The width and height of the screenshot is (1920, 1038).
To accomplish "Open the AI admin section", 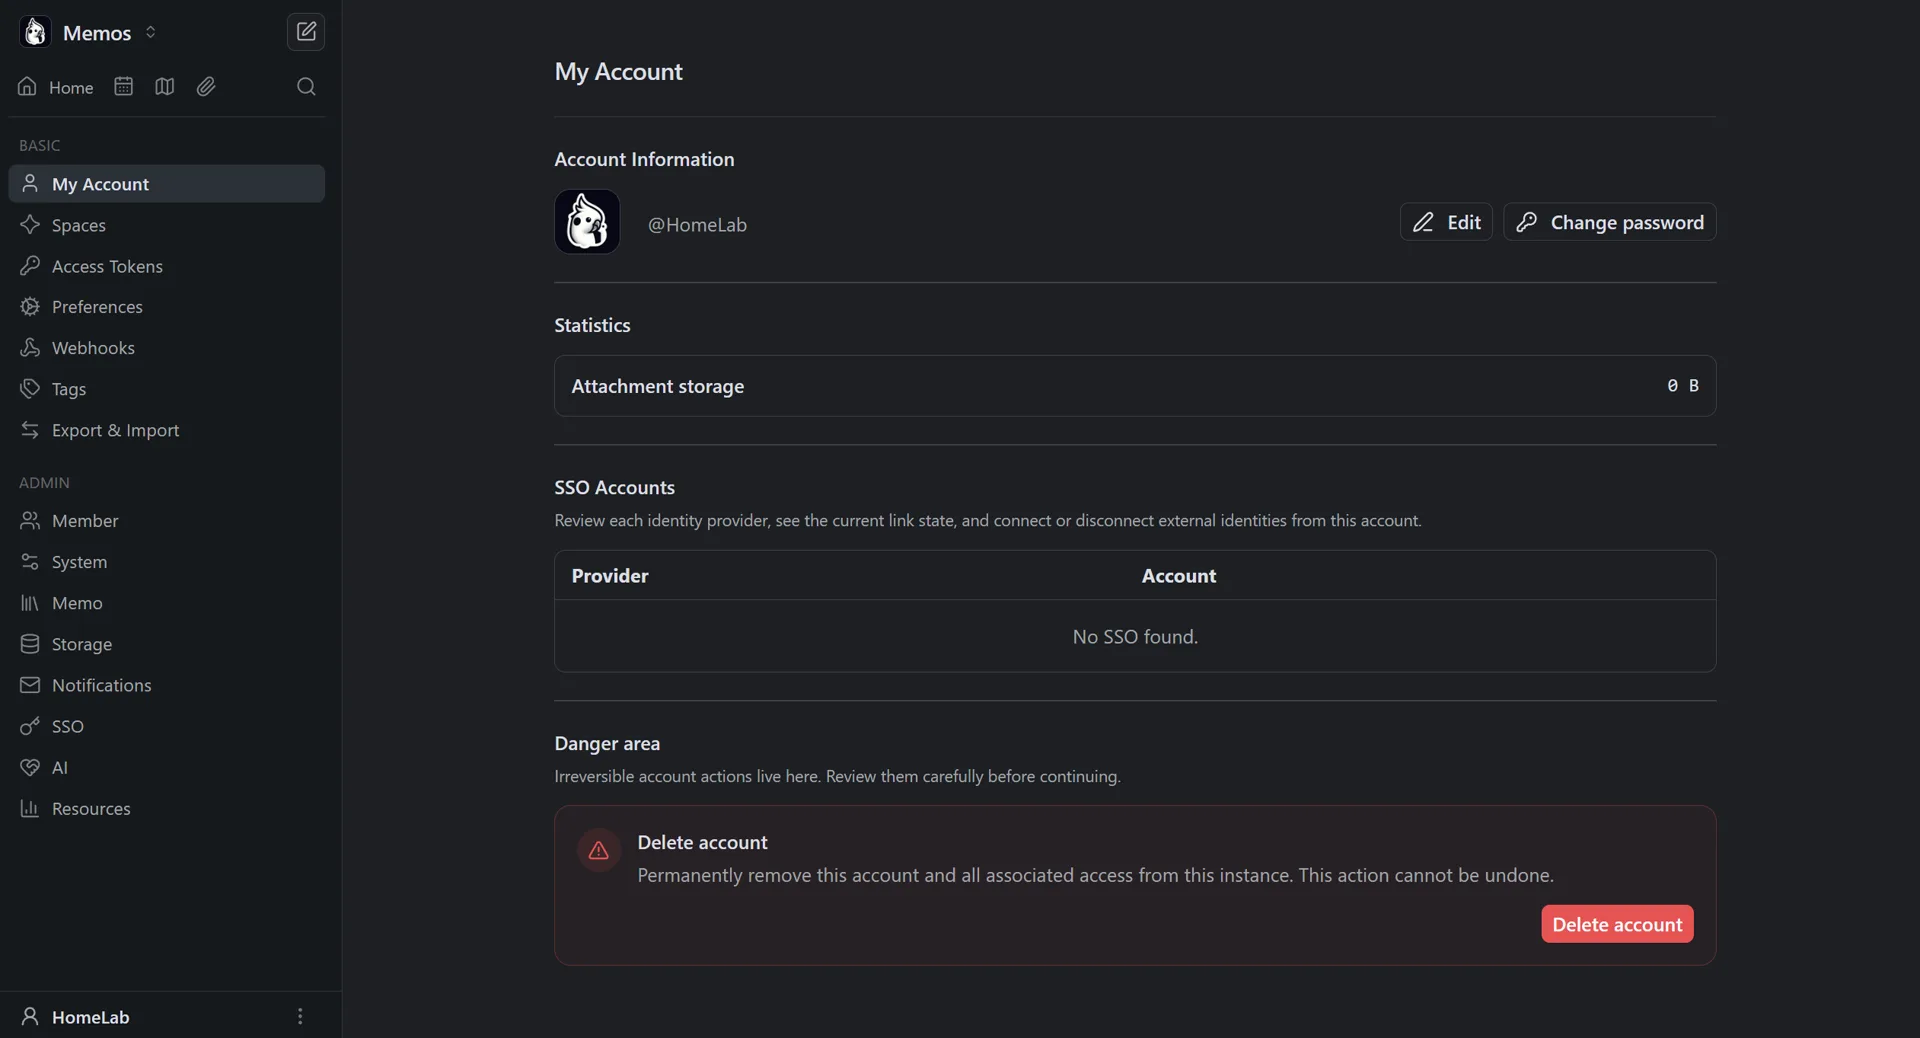I will 167,767.
